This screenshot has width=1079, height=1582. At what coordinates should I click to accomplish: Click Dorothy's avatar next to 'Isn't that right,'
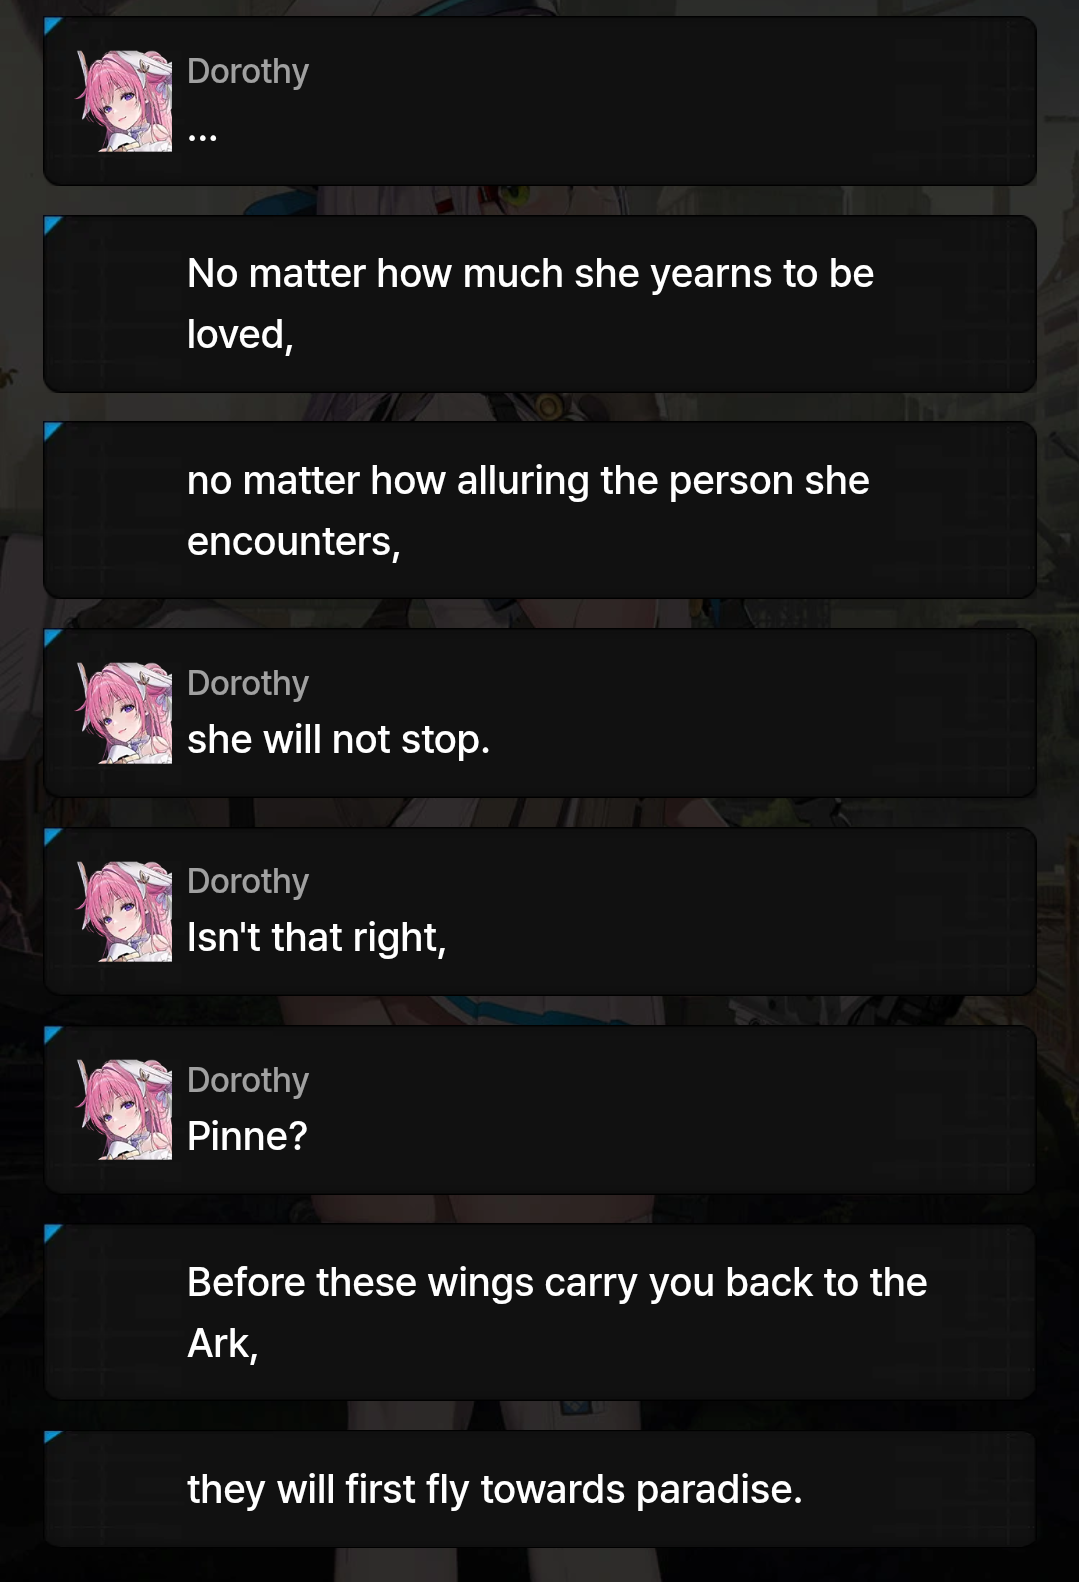[125, 911]
